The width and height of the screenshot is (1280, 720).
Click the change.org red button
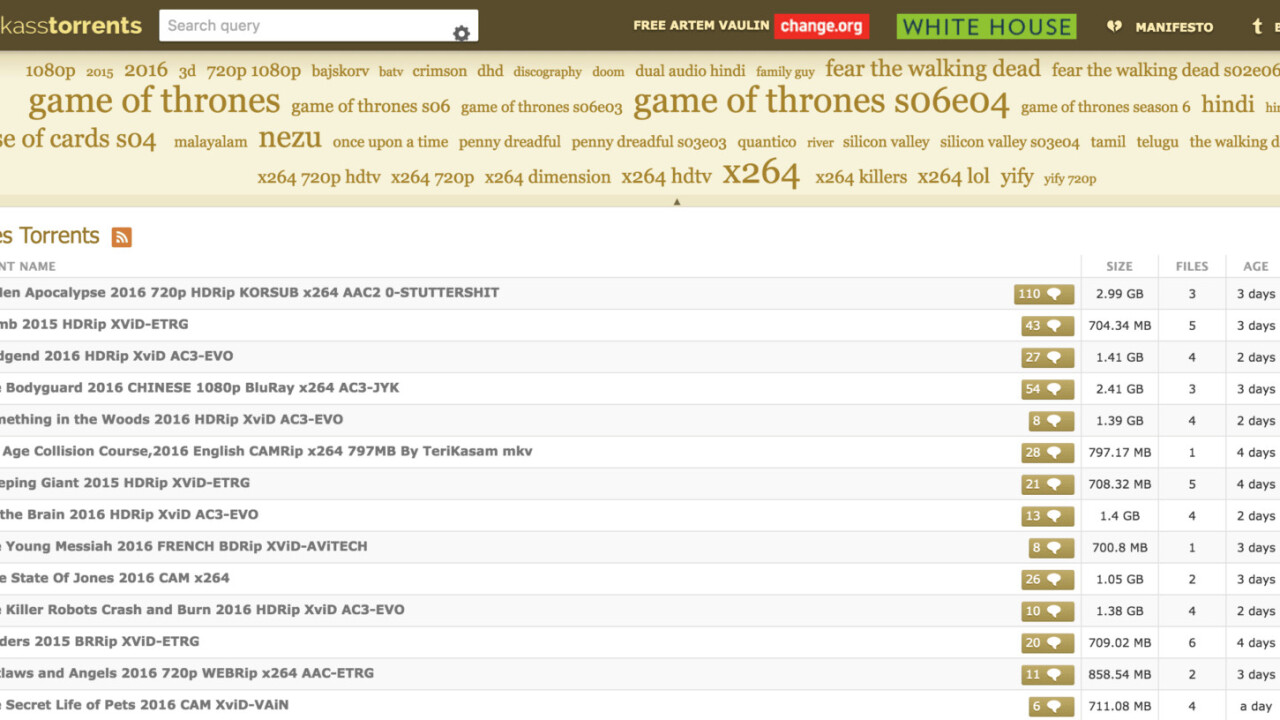tap(821, 26)
